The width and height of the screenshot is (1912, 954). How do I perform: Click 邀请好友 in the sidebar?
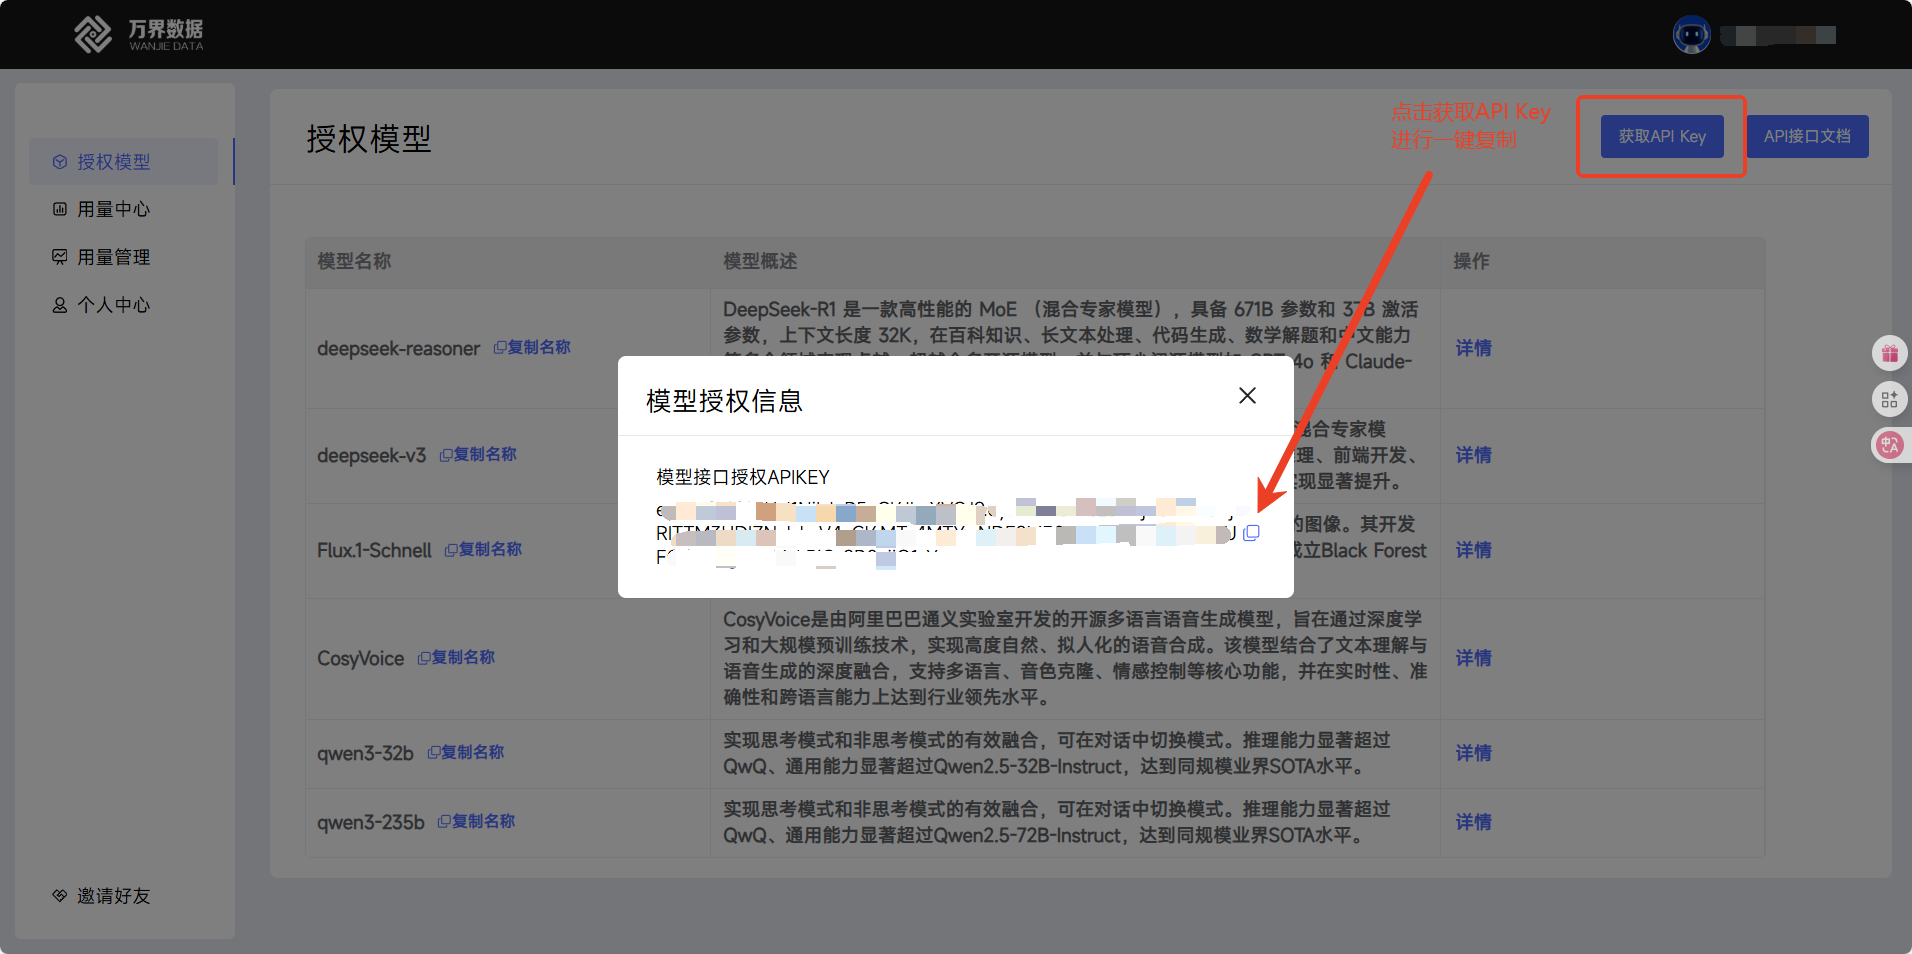[101, 896]
